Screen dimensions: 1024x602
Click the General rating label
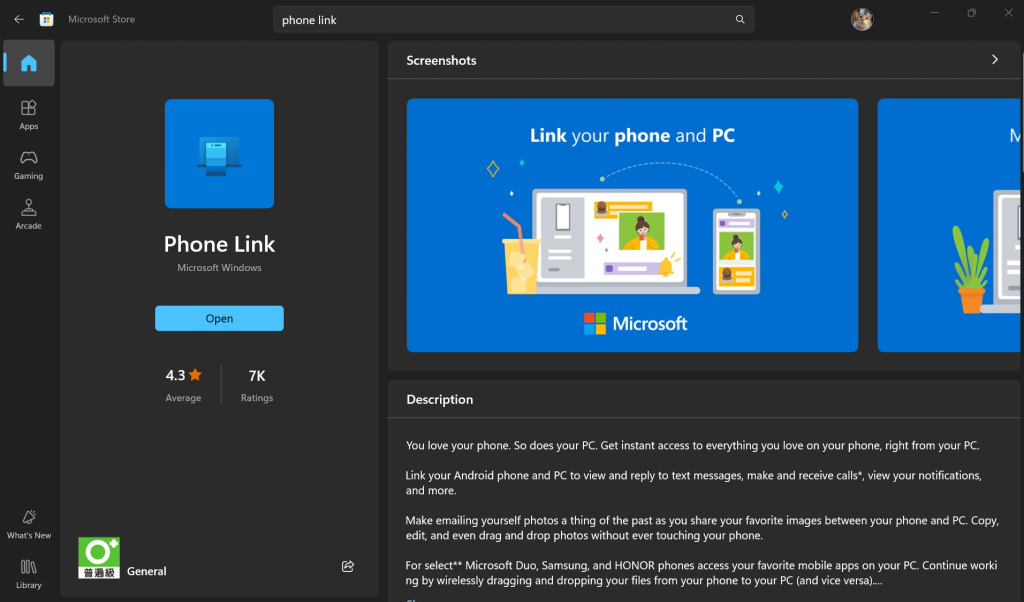click(146, 571)
